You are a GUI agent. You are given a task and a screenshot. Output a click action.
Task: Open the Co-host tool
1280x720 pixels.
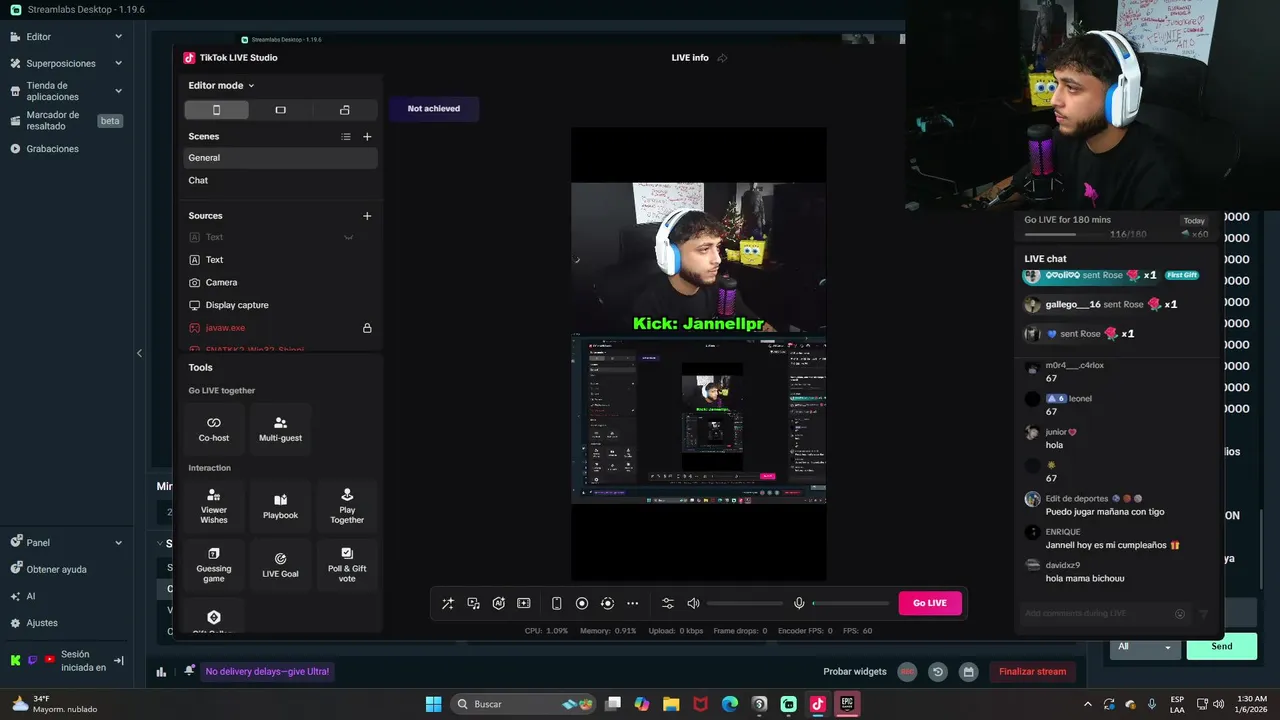point(214,429)
